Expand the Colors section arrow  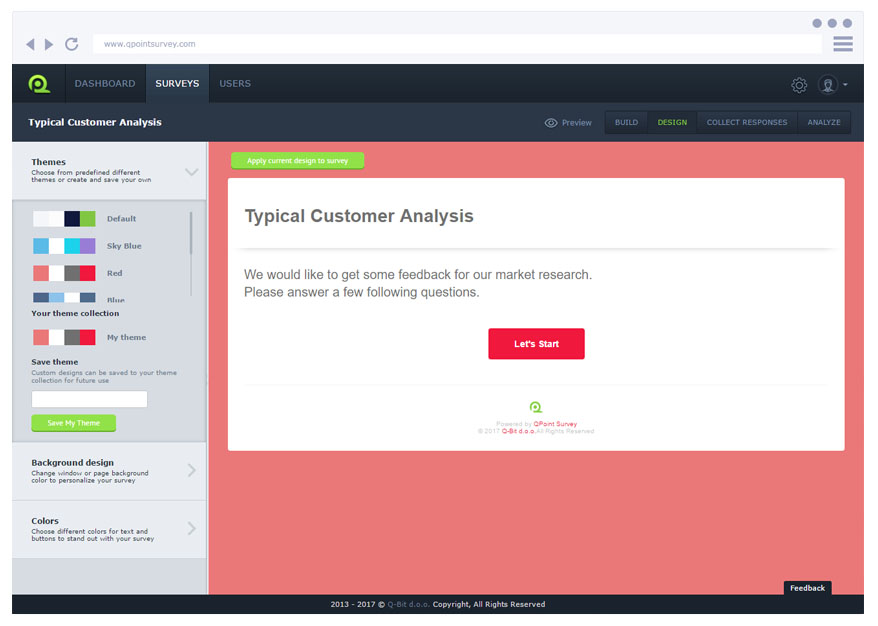[192, 528]
